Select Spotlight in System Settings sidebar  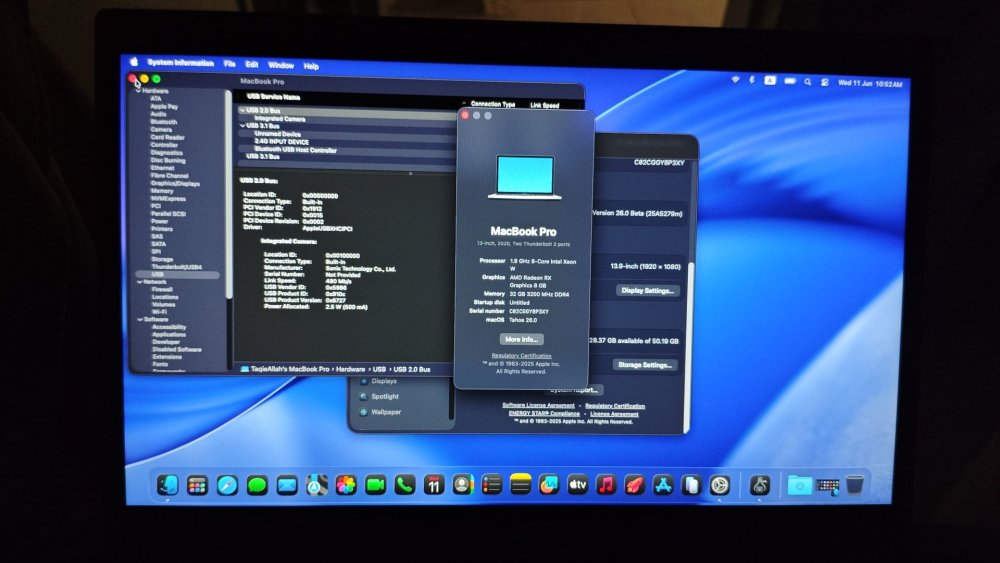tap(385, 396)
